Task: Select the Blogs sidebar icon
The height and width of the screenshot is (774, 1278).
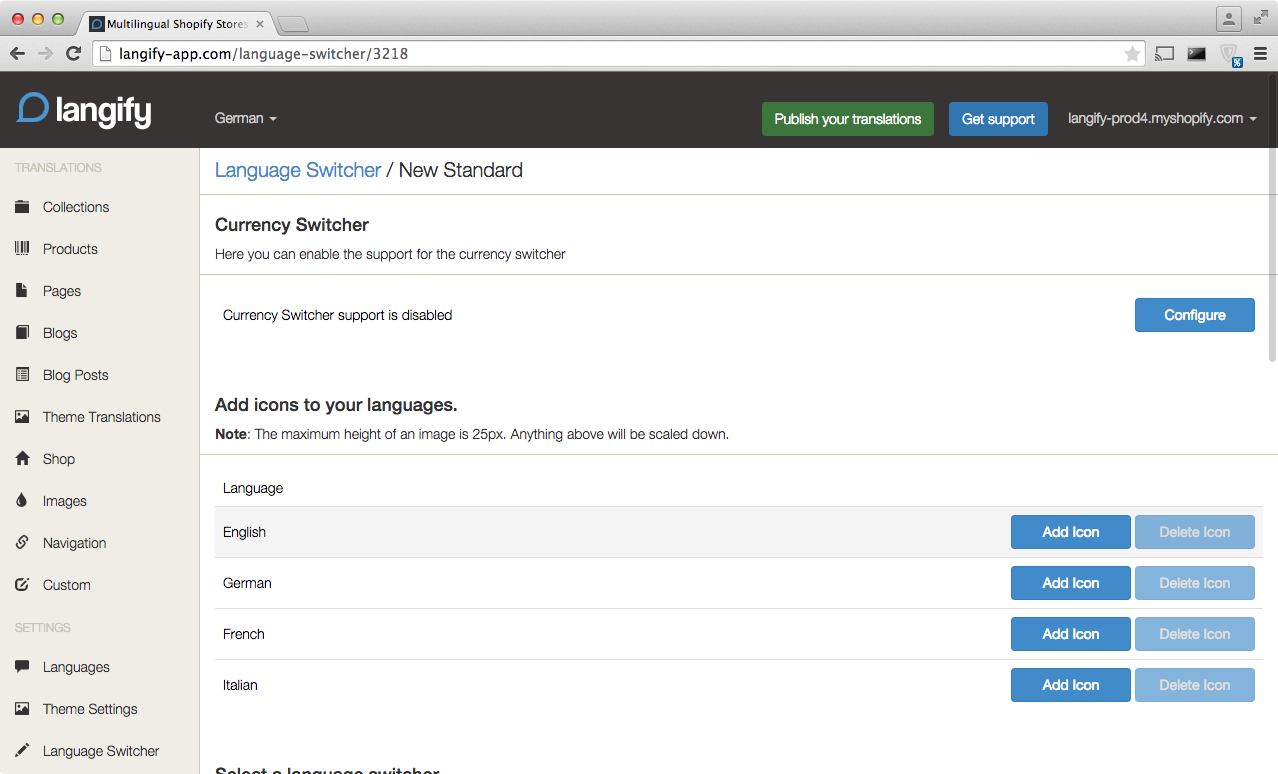Action: point(21,332)
